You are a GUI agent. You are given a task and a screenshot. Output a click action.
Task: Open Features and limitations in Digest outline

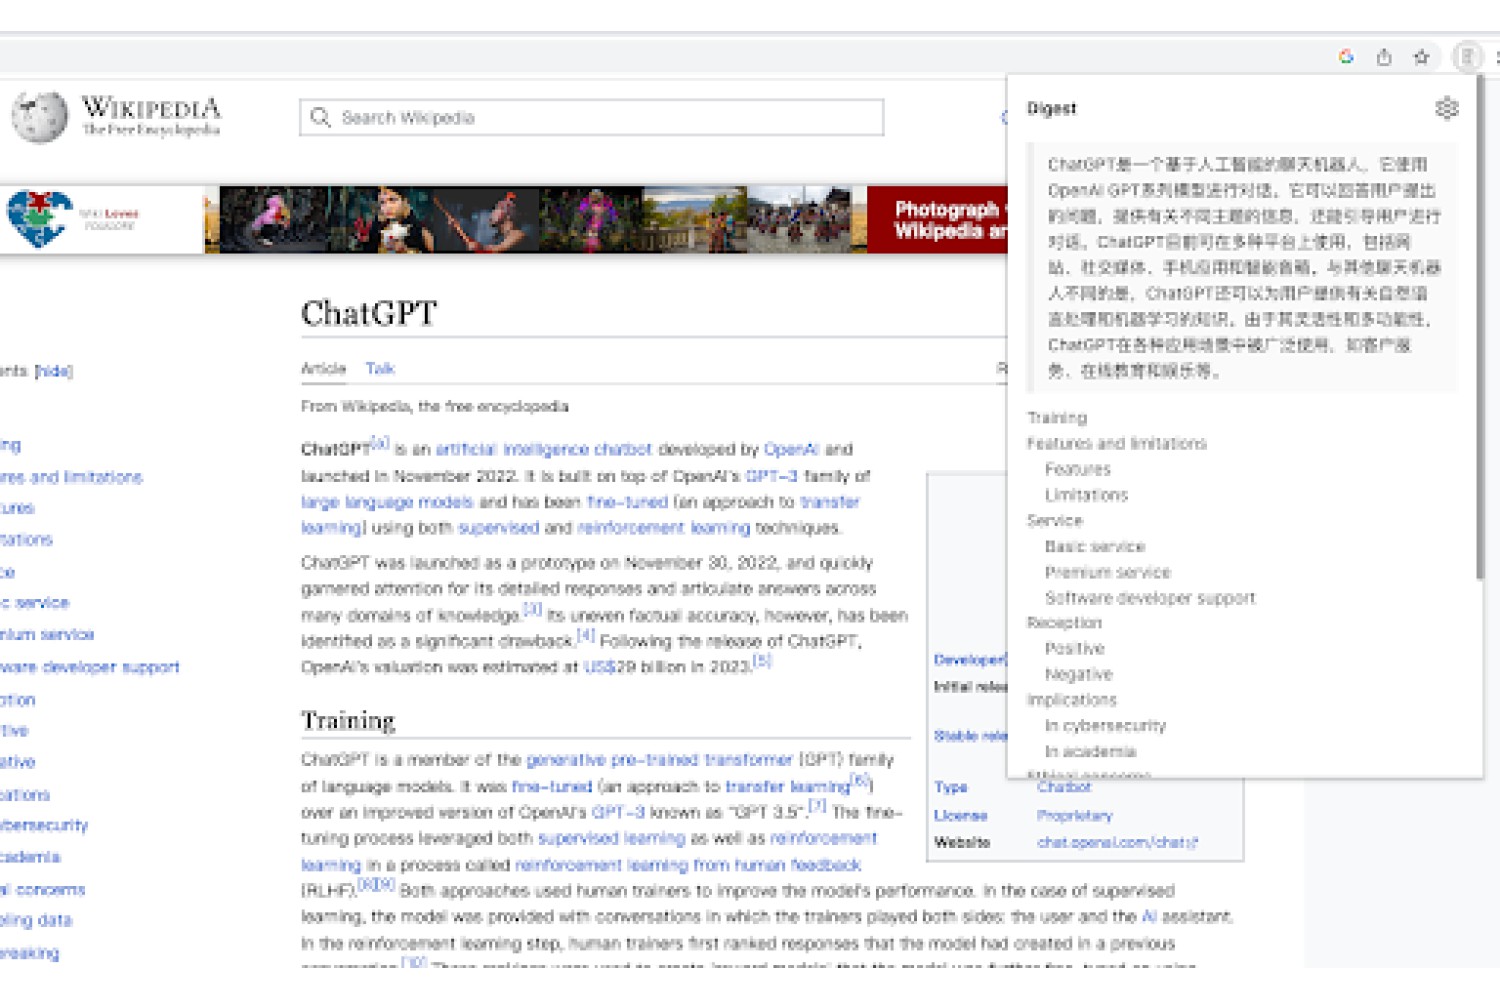tap(1116, 443)
